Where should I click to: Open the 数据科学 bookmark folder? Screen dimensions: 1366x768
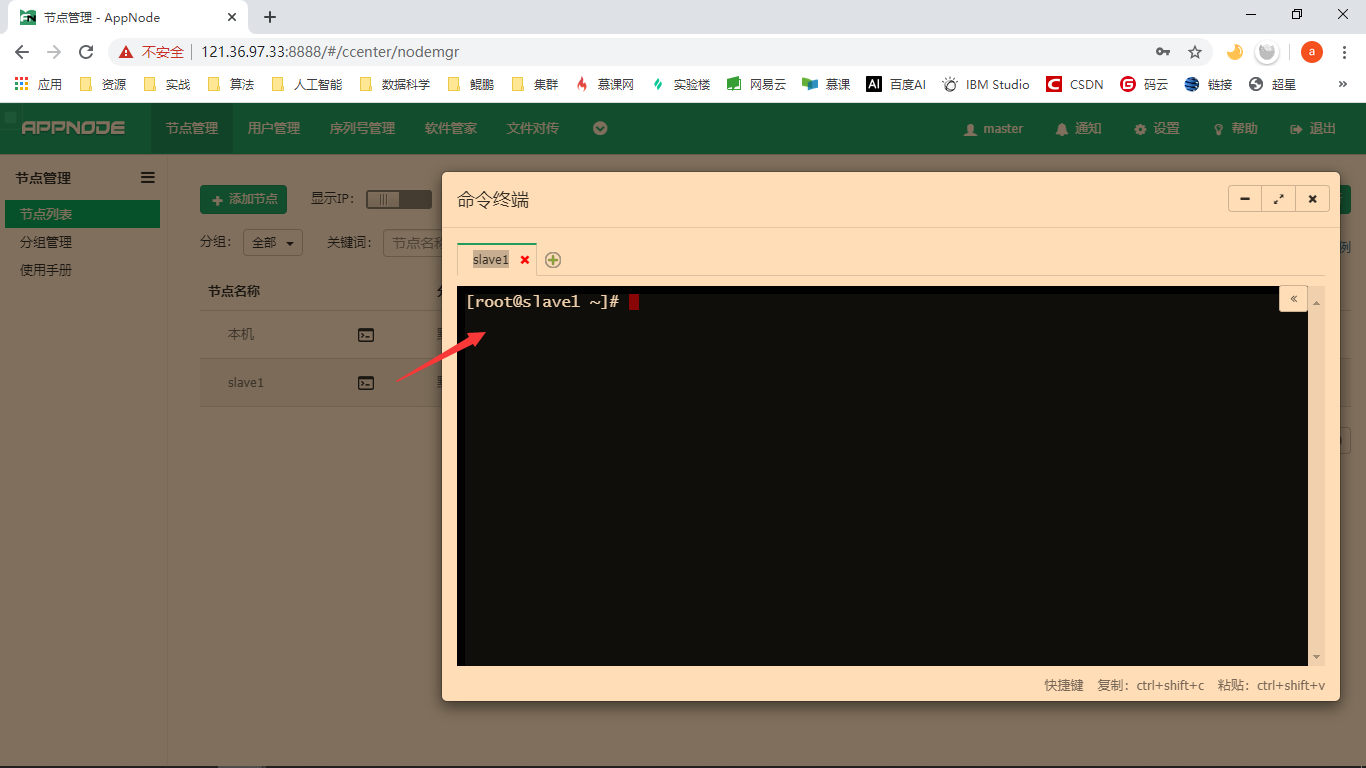[395, 84]
